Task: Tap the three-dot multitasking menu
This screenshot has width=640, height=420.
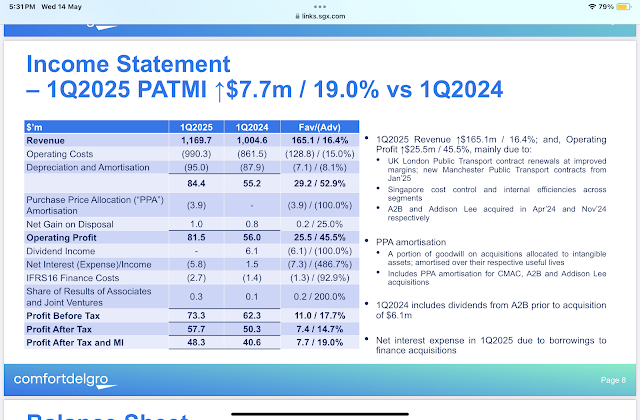Action: coord(320,7)
